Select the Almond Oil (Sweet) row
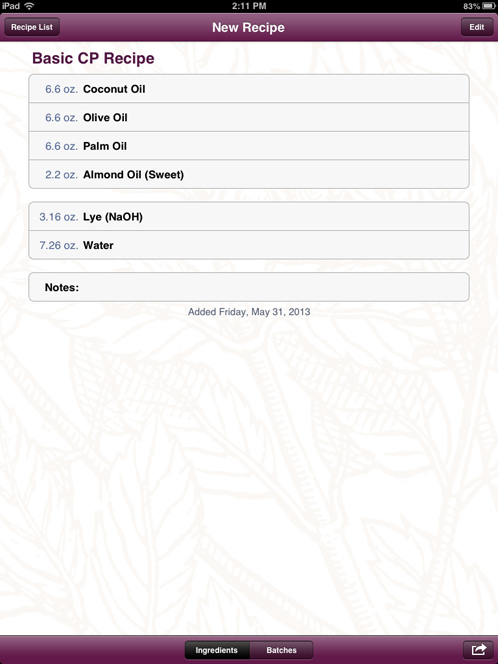 [249, 174]
